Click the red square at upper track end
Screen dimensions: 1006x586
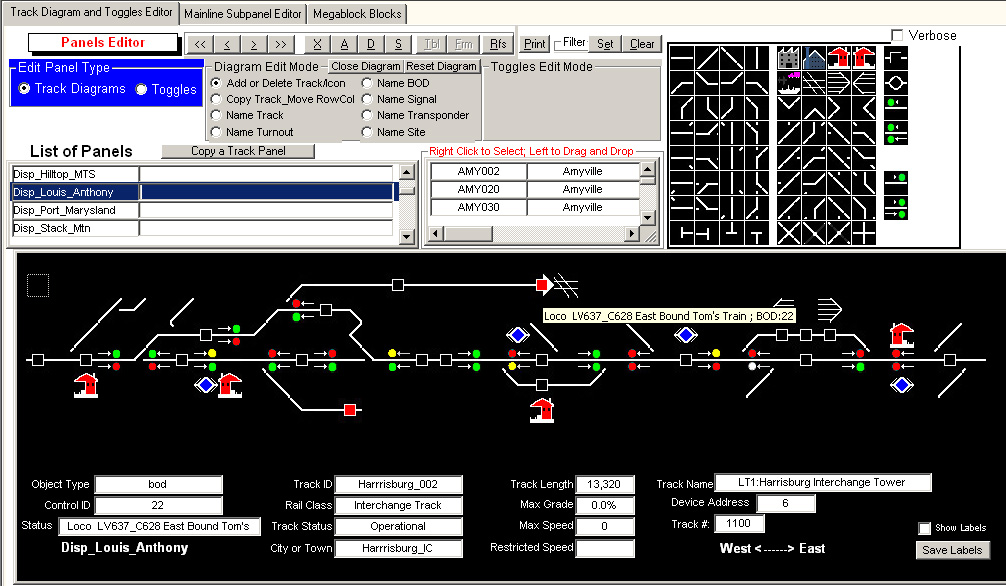(x=542, y=285)
